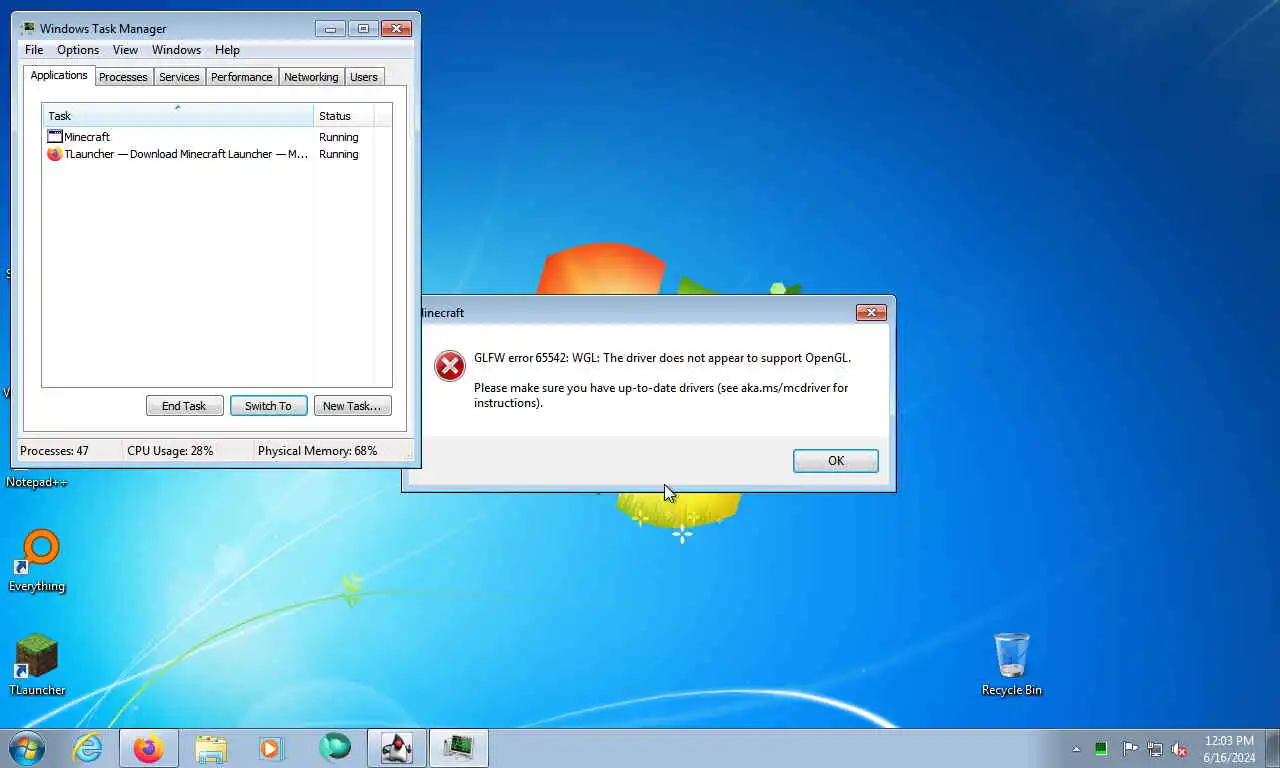This screenshot has height=768, width=1280.
Task: Sort by the Status column header
Action: click(344, 115)
